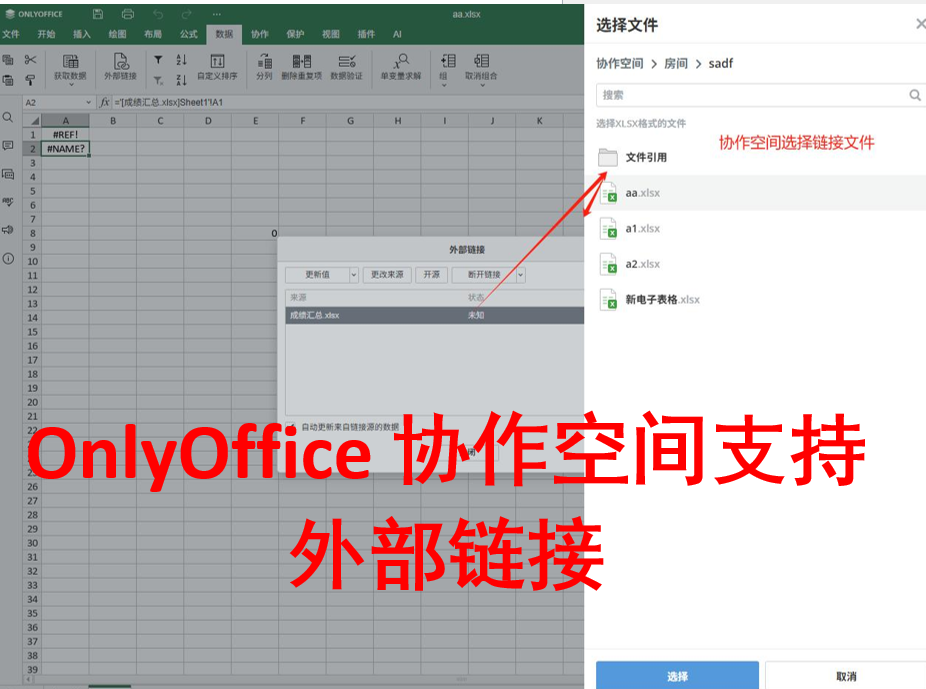Screen dimensions: 926x689
Task: Expand the name box A2 dropdown
Action: (89, 102)
